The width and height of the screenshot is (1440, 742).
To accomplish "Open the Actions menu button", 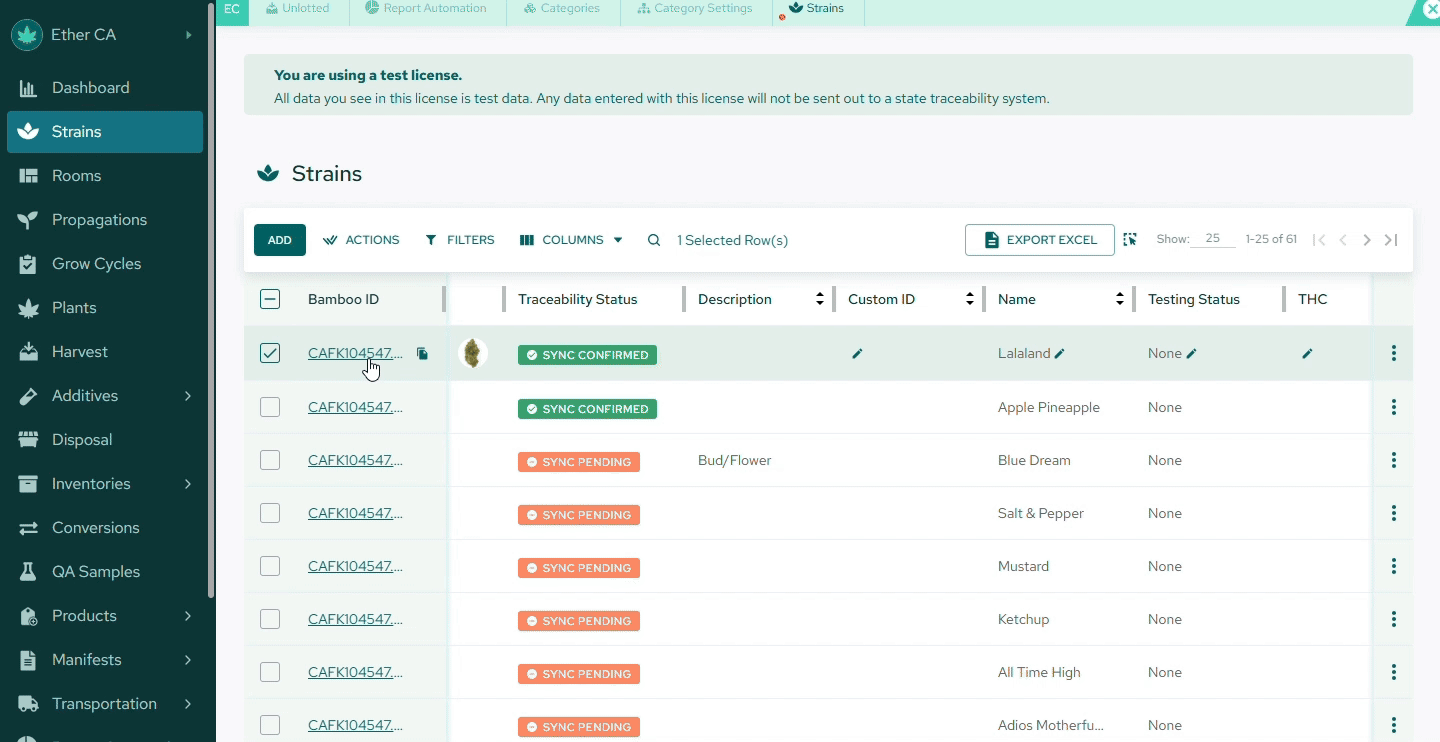I will point(361,240).
